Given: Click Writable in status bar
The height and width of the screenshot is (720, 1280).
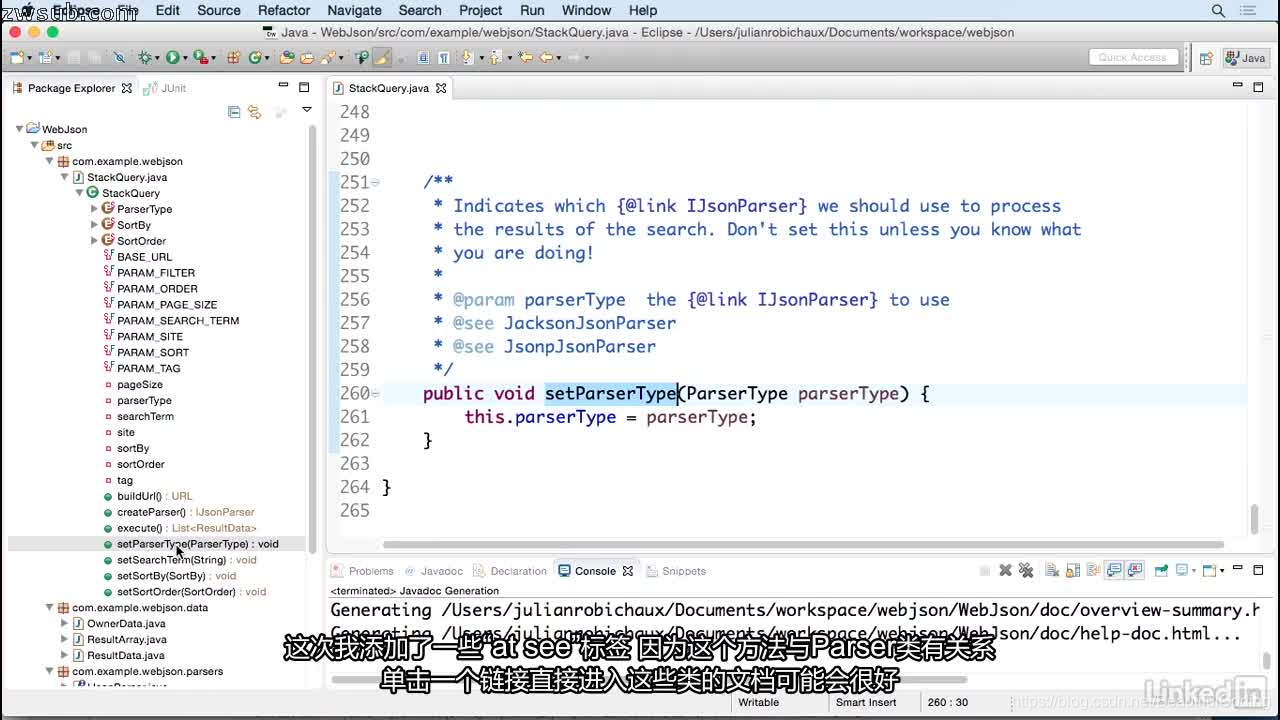Looking at the screenshot, I should point(759,702).
